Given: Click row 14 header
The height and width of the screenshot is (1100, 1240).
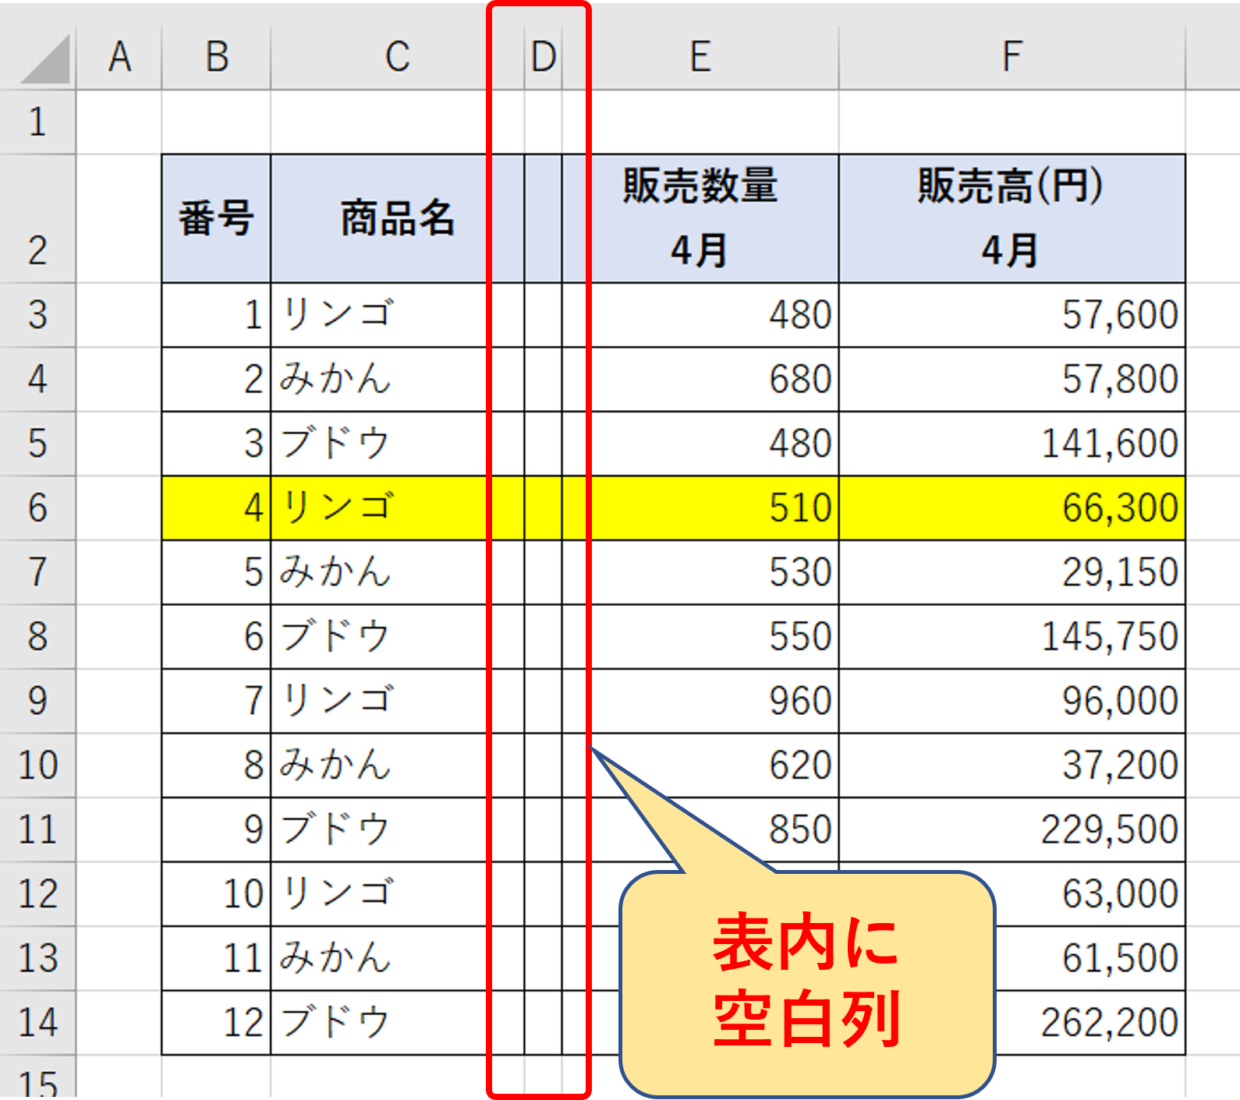Looking at the screenshot, I should 37,1022.
